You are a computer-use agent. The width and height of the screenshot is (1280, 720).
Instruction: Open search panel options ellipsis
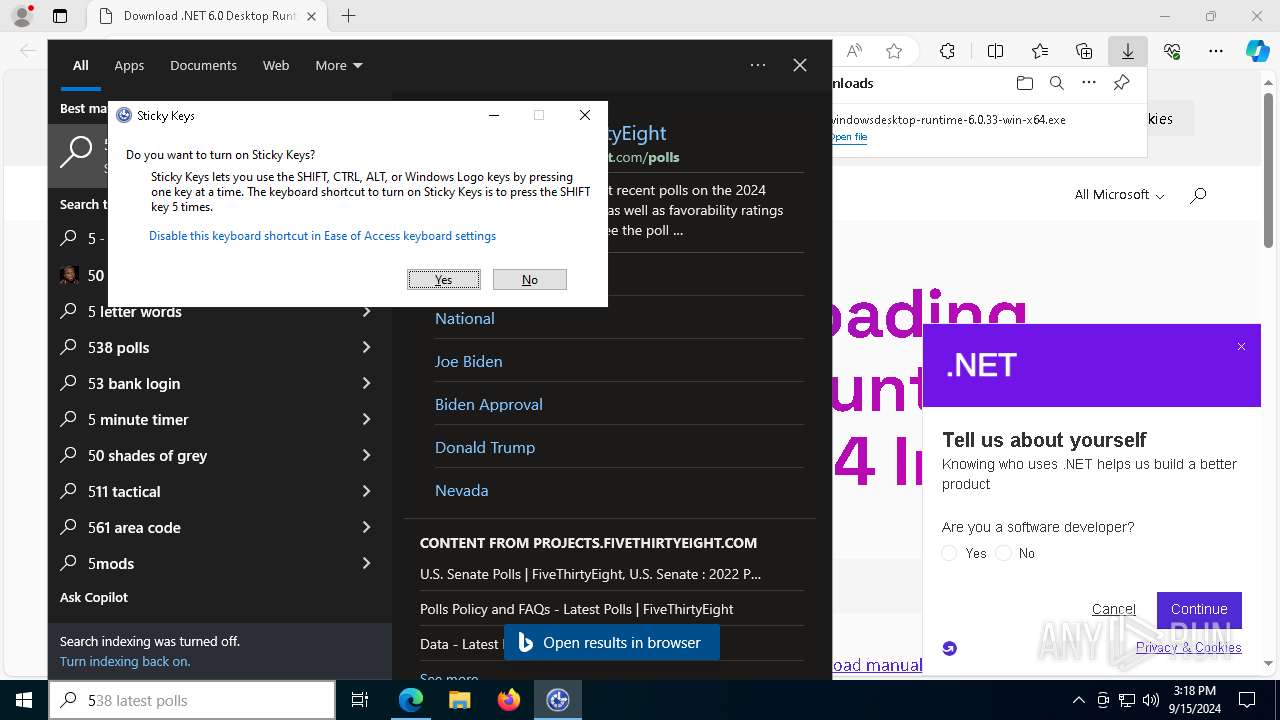click(x=758, y=65)
